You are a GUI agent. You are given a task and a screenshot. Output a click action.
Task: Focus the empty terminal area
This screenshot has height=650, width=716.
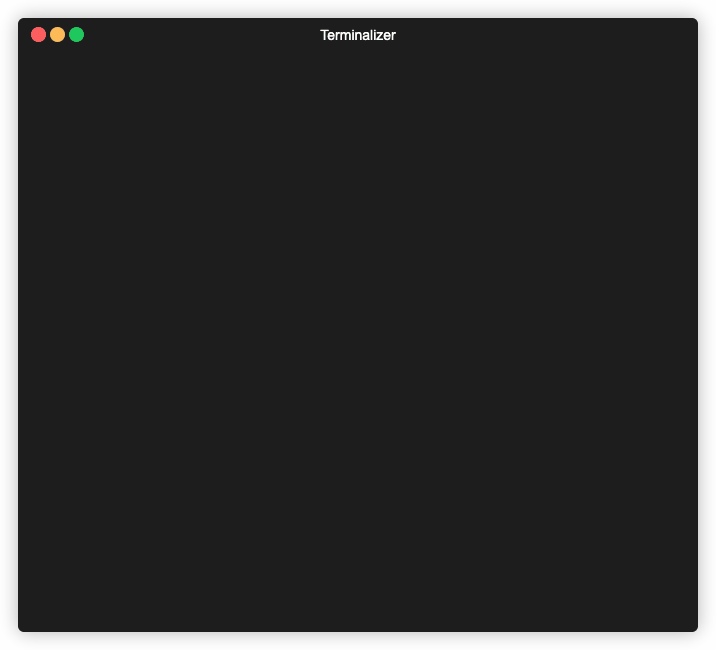[357, 340]
